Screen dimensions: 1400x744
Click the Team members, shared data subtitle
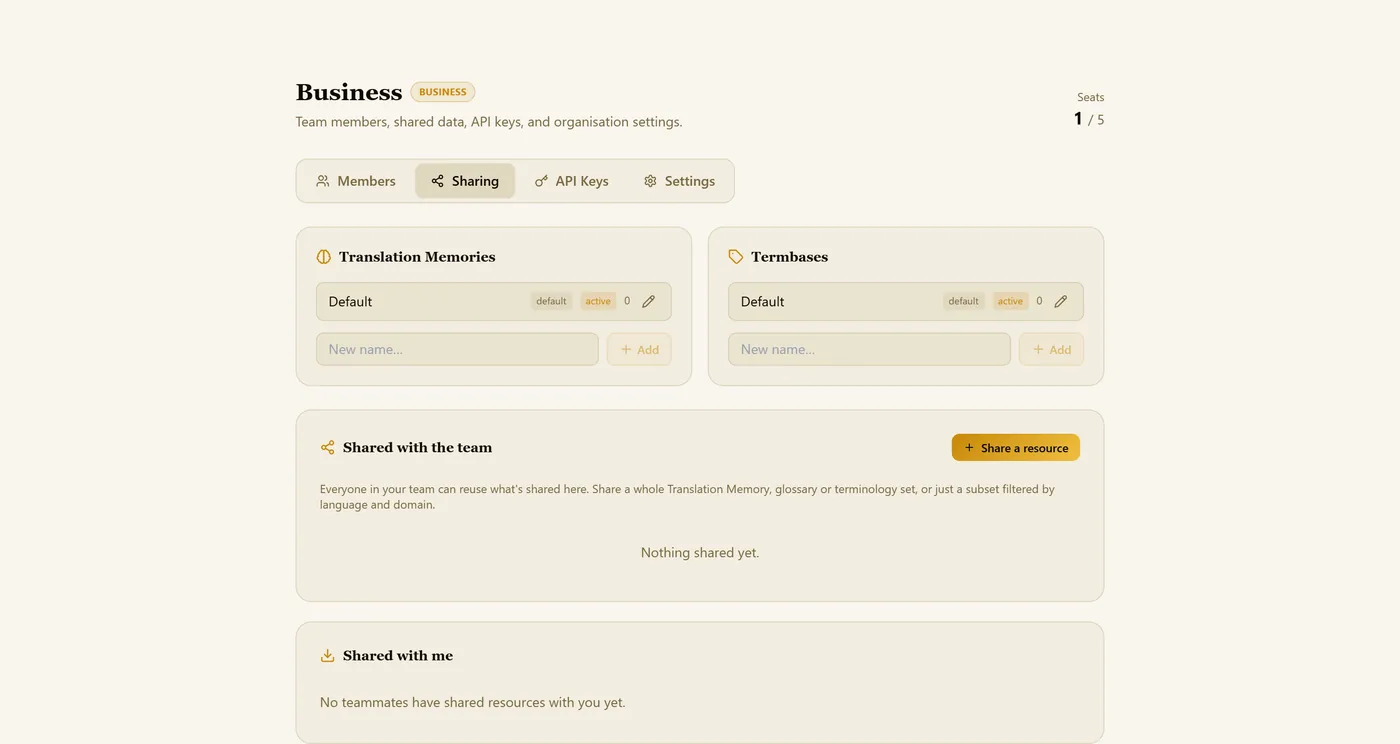click(x=489, y=122)
